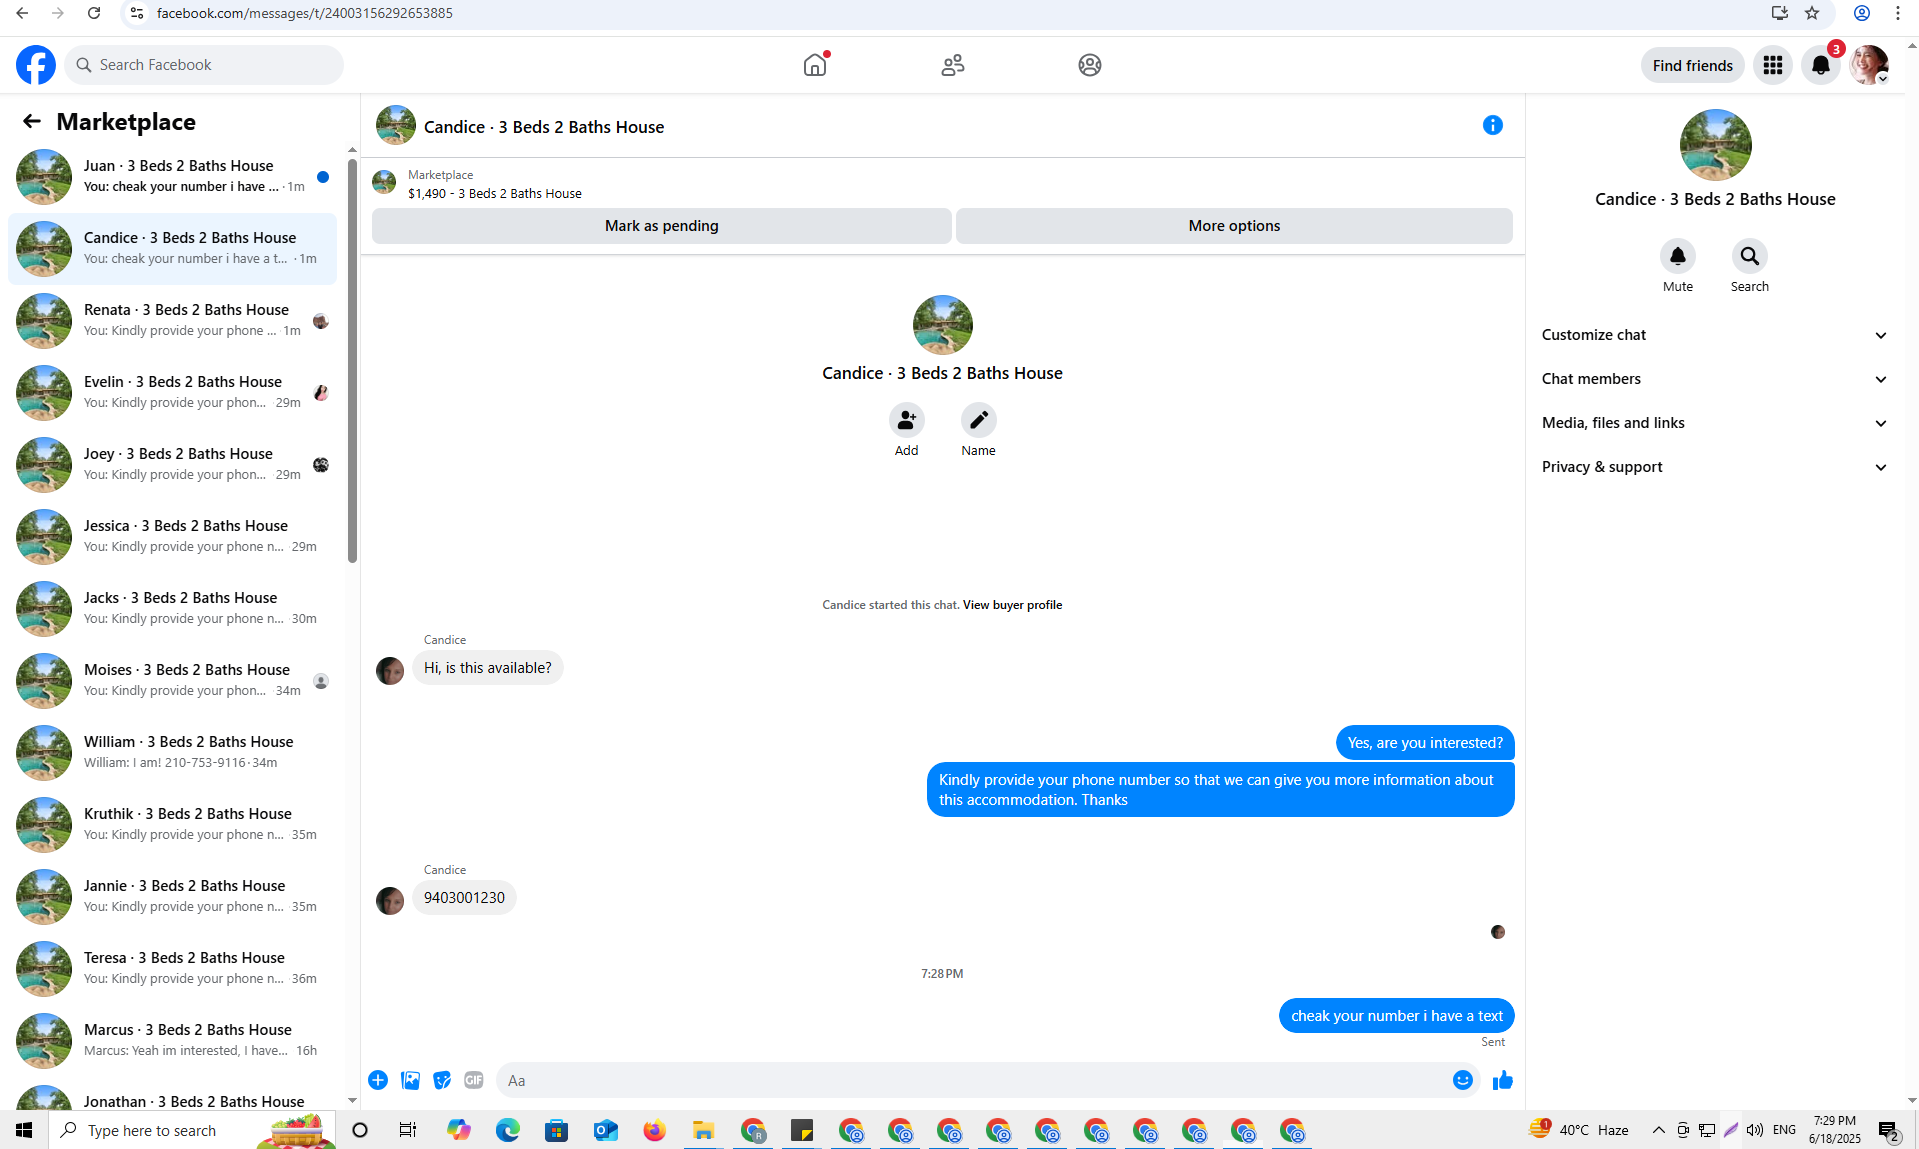1919x1149 pixels.
Task: Expand the Customize chat section
Action: (1715, 335)
